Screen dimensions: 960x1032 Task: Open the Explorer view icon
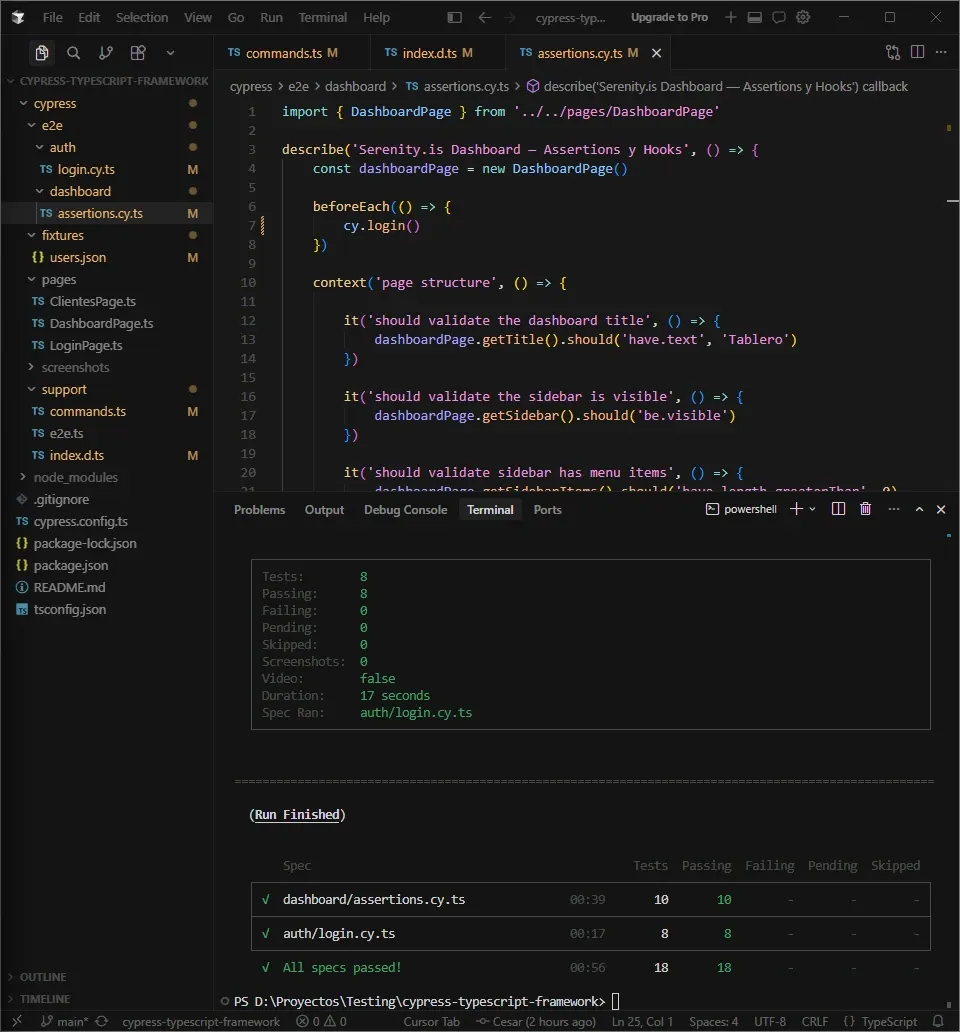[x=41, y=53]
